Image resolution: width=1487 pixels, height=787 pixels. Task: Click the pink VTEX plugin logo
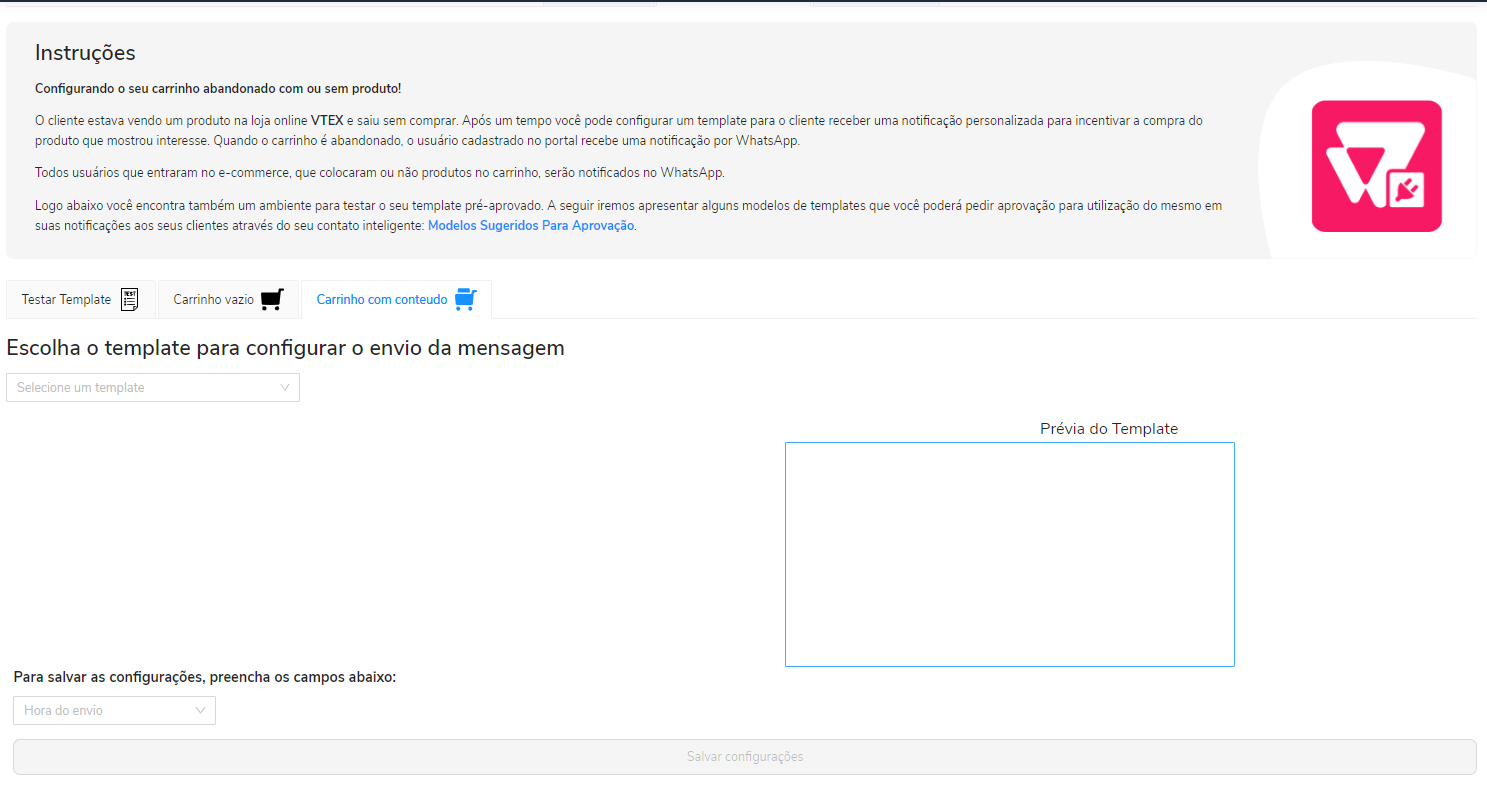click(x=1376, y=166)
